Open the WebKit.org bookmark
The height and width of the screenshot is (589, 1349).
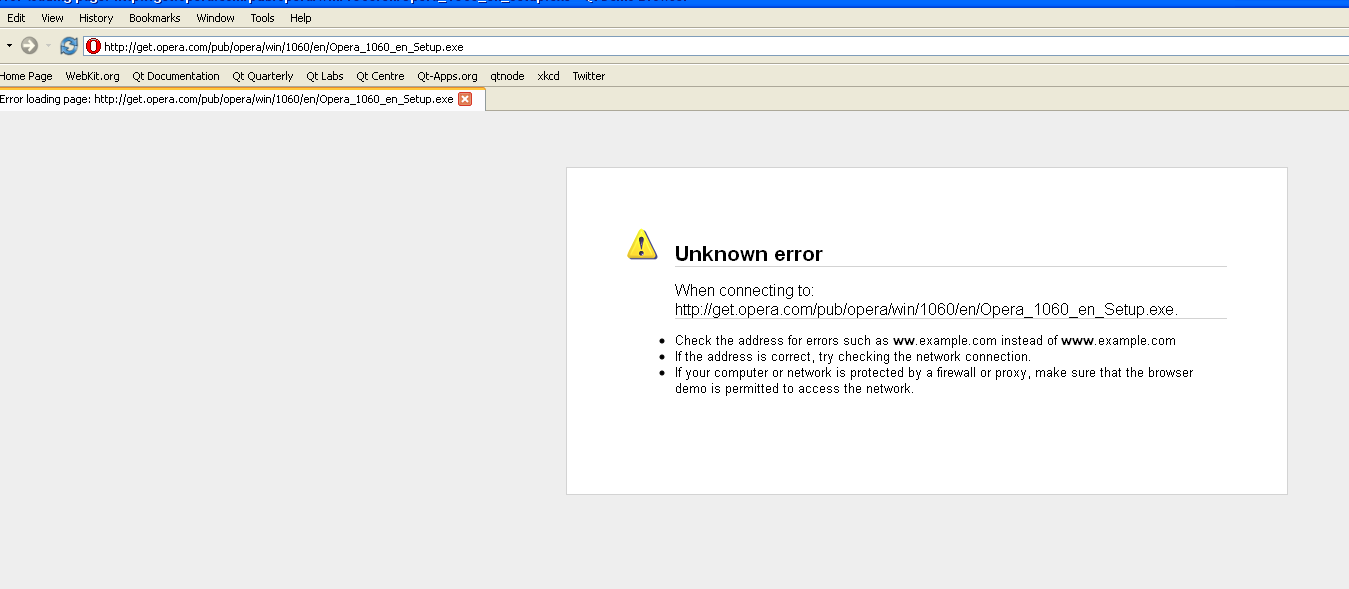click(92, 76)
